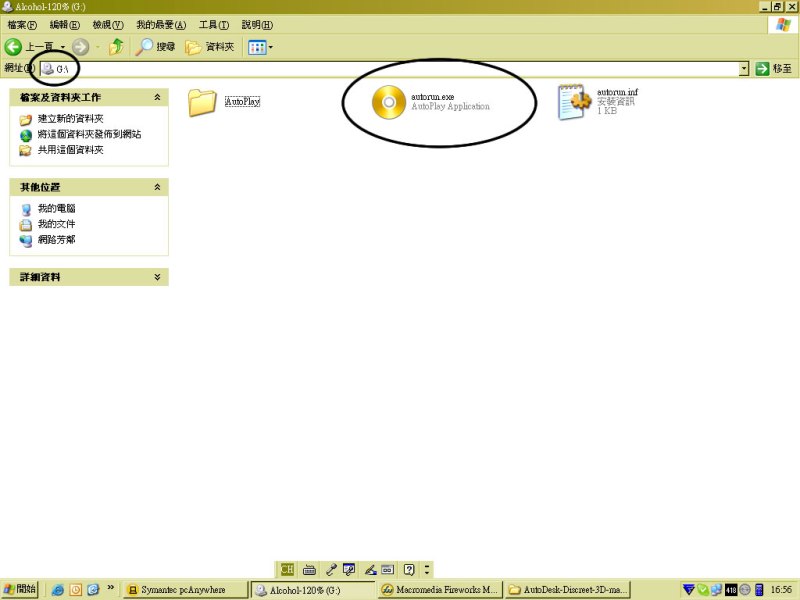Collapse the 檔案及資料夾工作 panel
This screenshot has height=600, width=800.
tap(157, 97)
